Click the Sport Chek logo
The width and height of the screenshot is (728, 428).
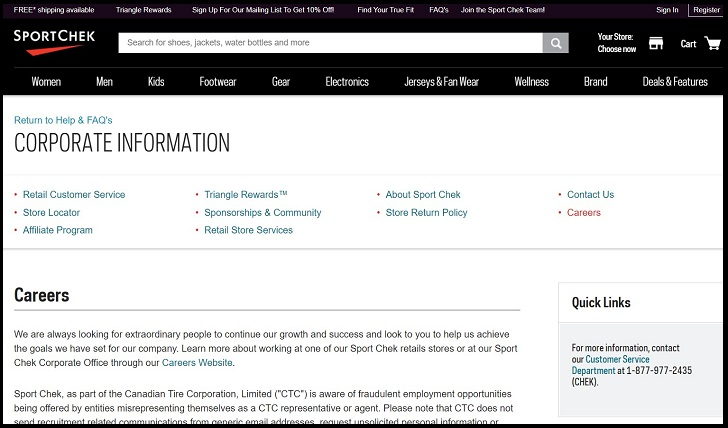point(54,42)
